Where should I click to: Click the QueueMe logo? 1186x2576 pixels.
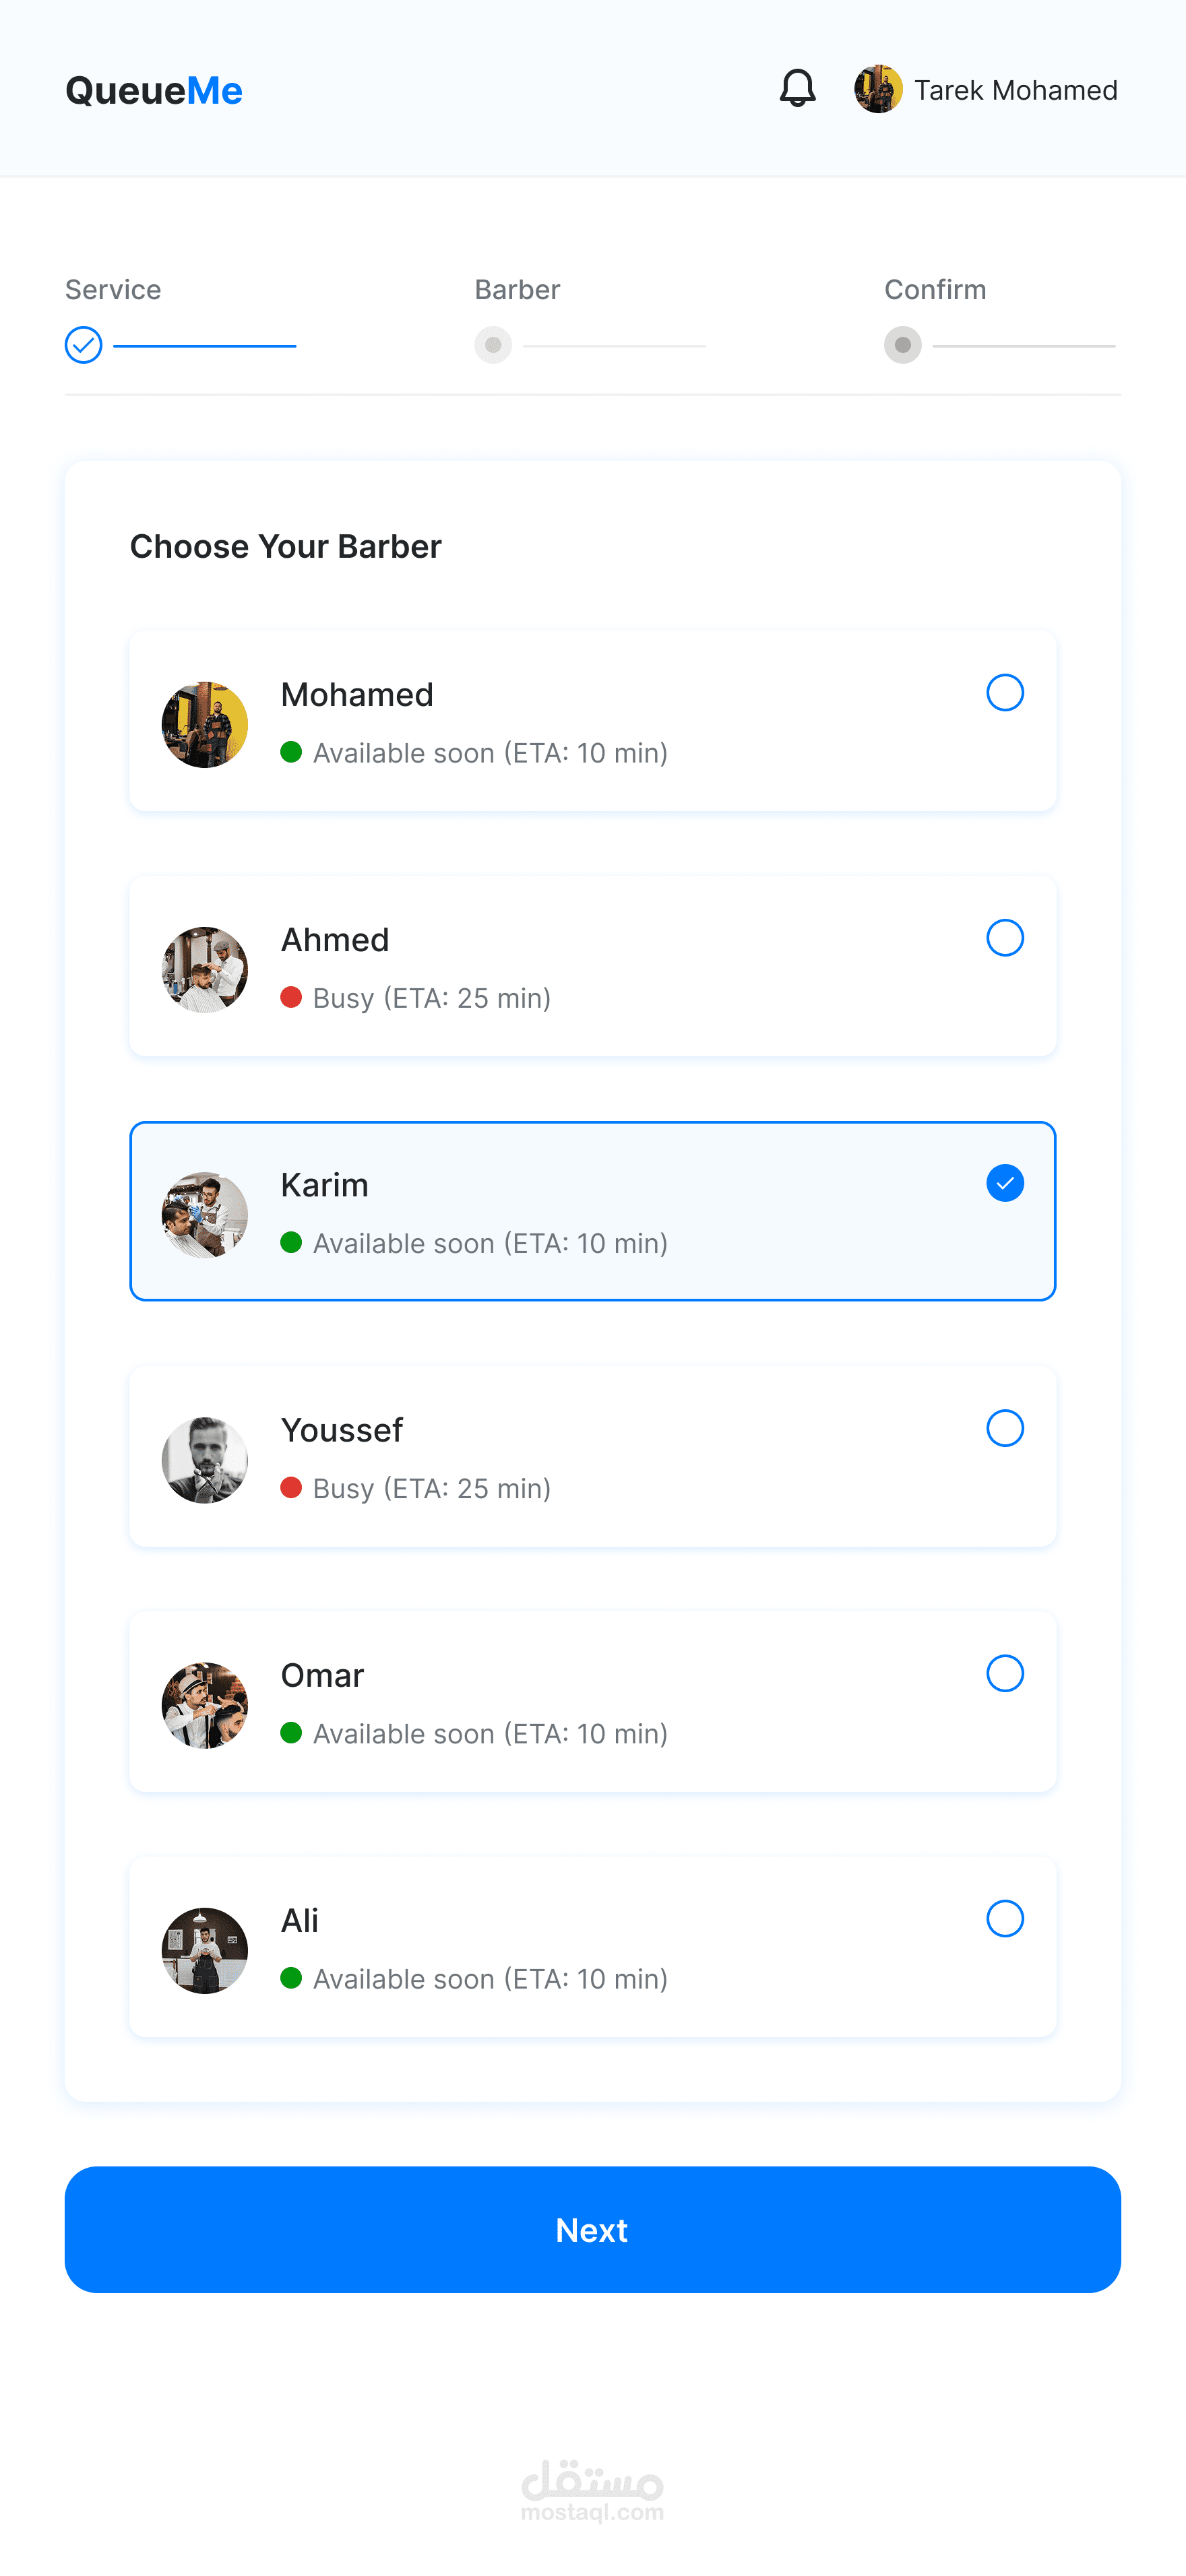click(154, 91)
